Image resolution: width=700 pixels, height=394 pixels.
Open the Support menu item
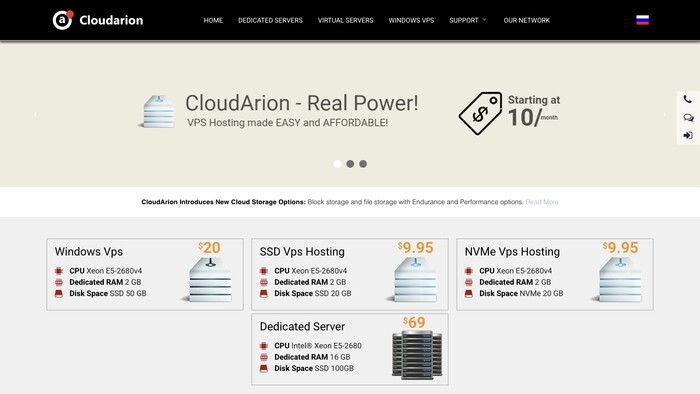click(464, 20)
